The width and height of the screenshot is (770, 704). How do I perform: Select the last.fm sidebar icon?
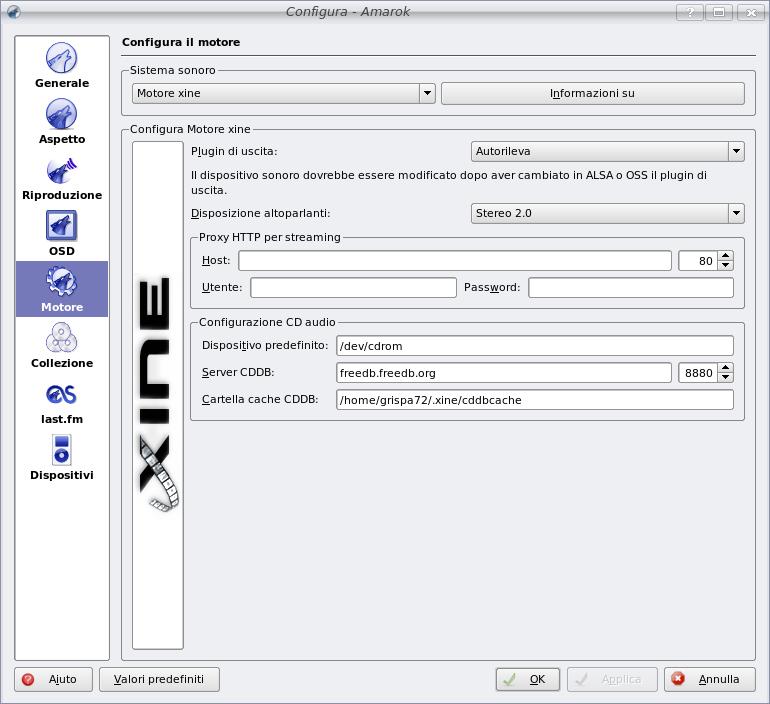point(62,394)
